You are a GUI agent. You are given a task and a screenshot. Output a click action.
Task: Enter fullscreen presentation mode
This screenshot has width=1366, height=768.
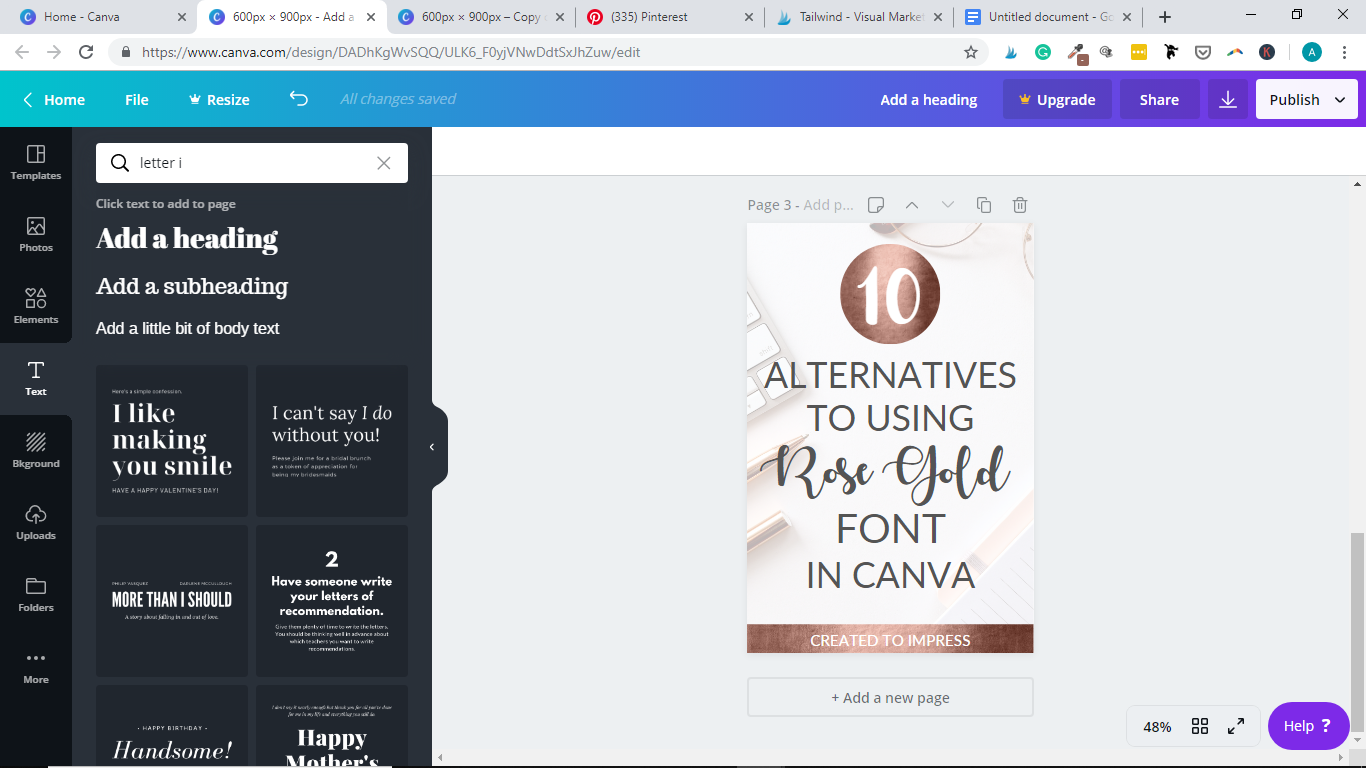click(x=1236, y=727)
